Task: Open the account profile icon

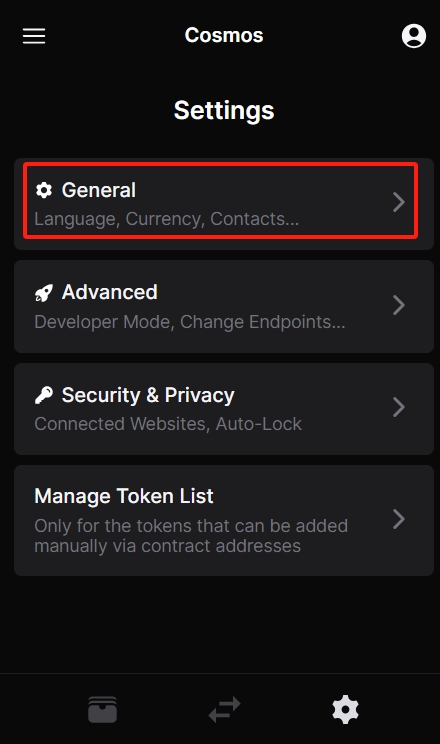Action: [x=413, y=36]
